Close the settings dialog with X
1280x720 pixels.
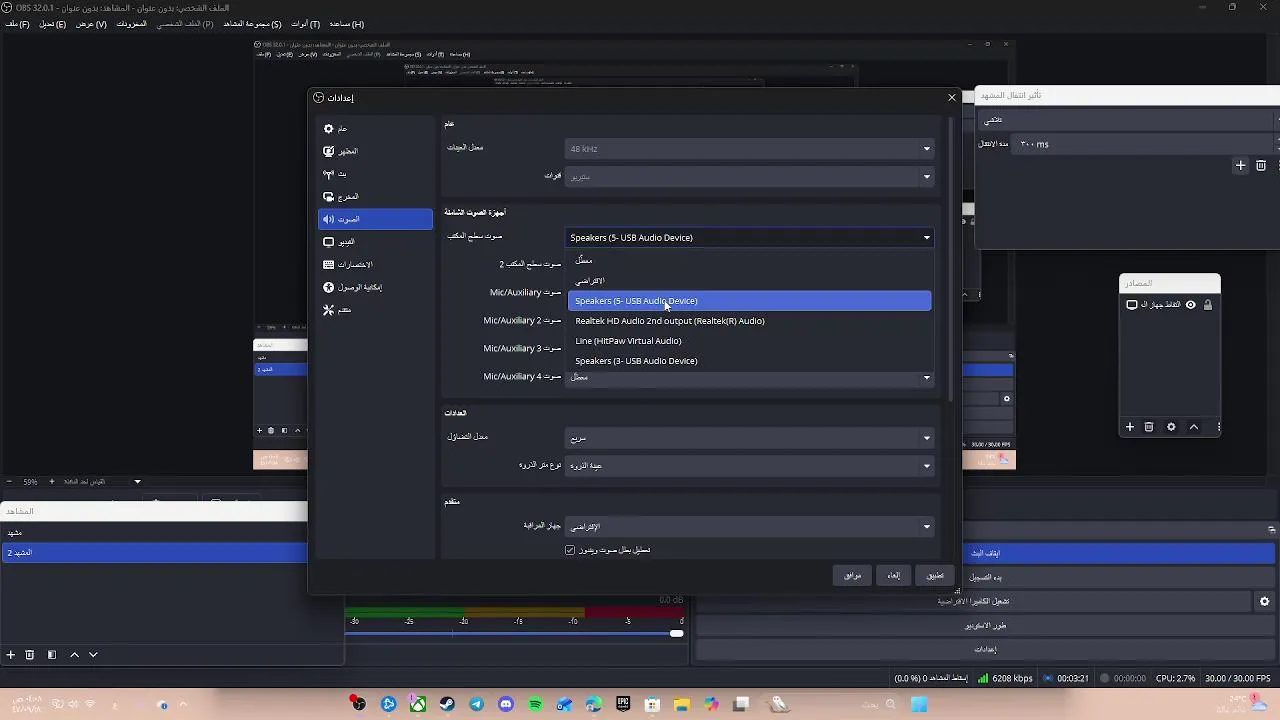point(951,97)
